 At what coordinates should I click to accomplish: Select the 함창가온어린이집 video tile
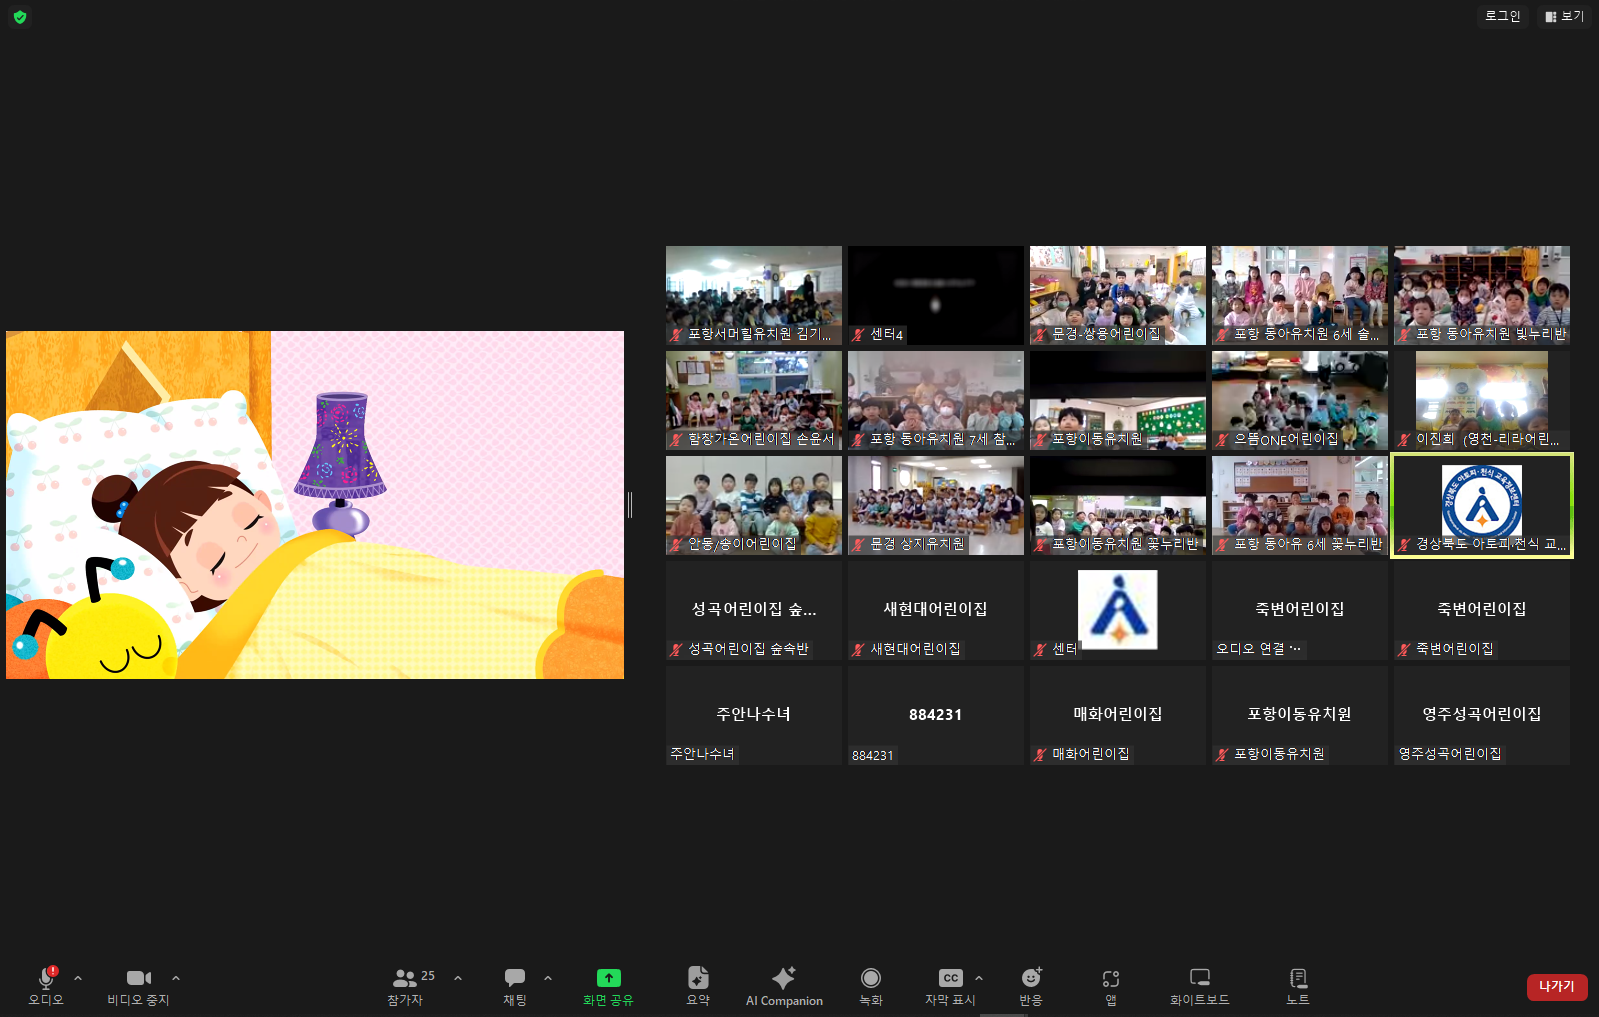click(x=754, y=400)
